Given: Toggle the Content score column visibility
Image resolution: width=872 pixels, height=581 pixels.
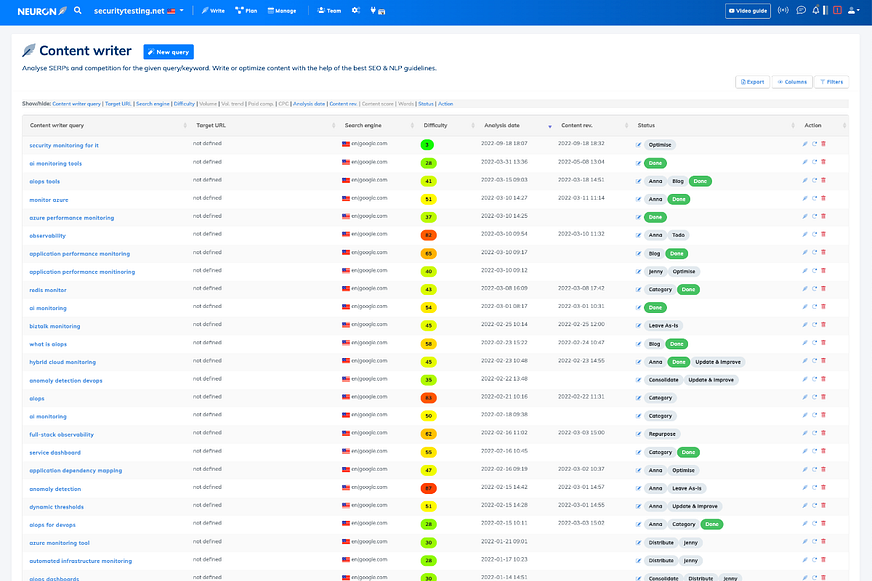Looking at the screenshot, I should (x=378, y=104).
